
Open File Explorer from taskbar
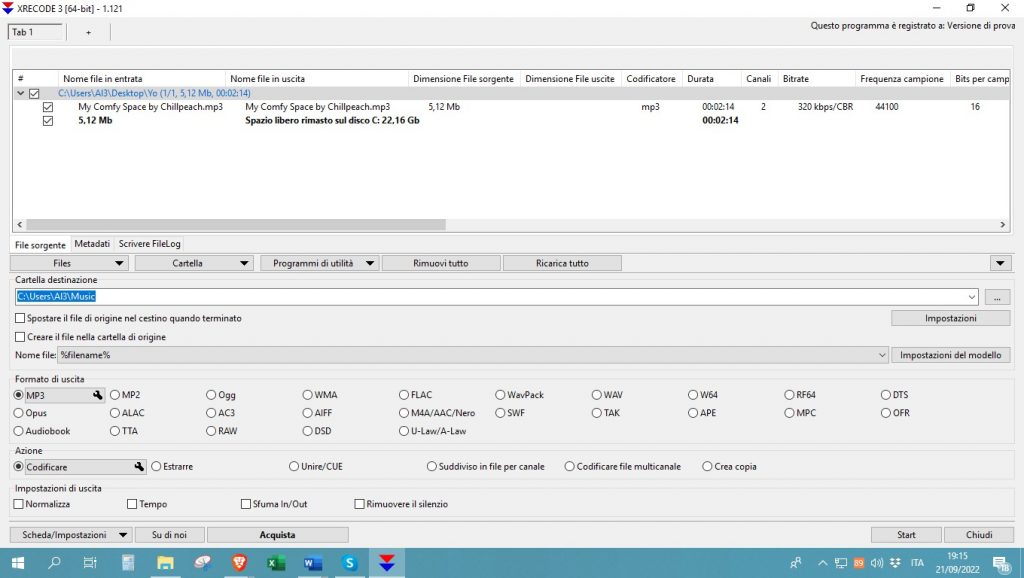coord(165,563)
